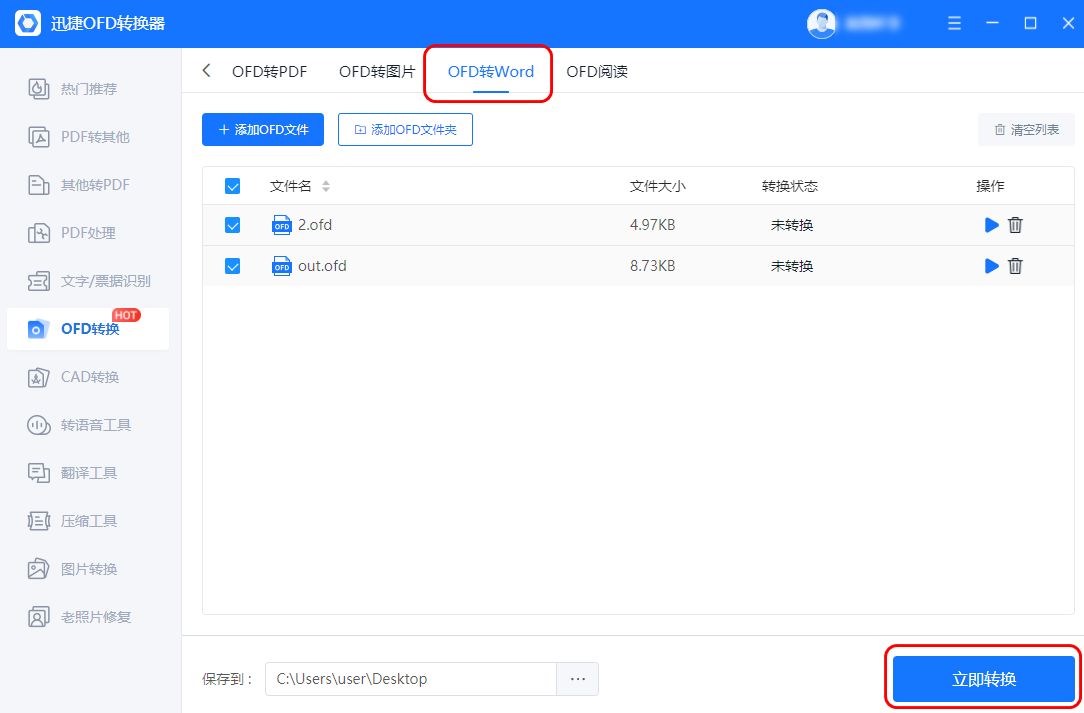Open the app hamburger menu

point(954,23)
